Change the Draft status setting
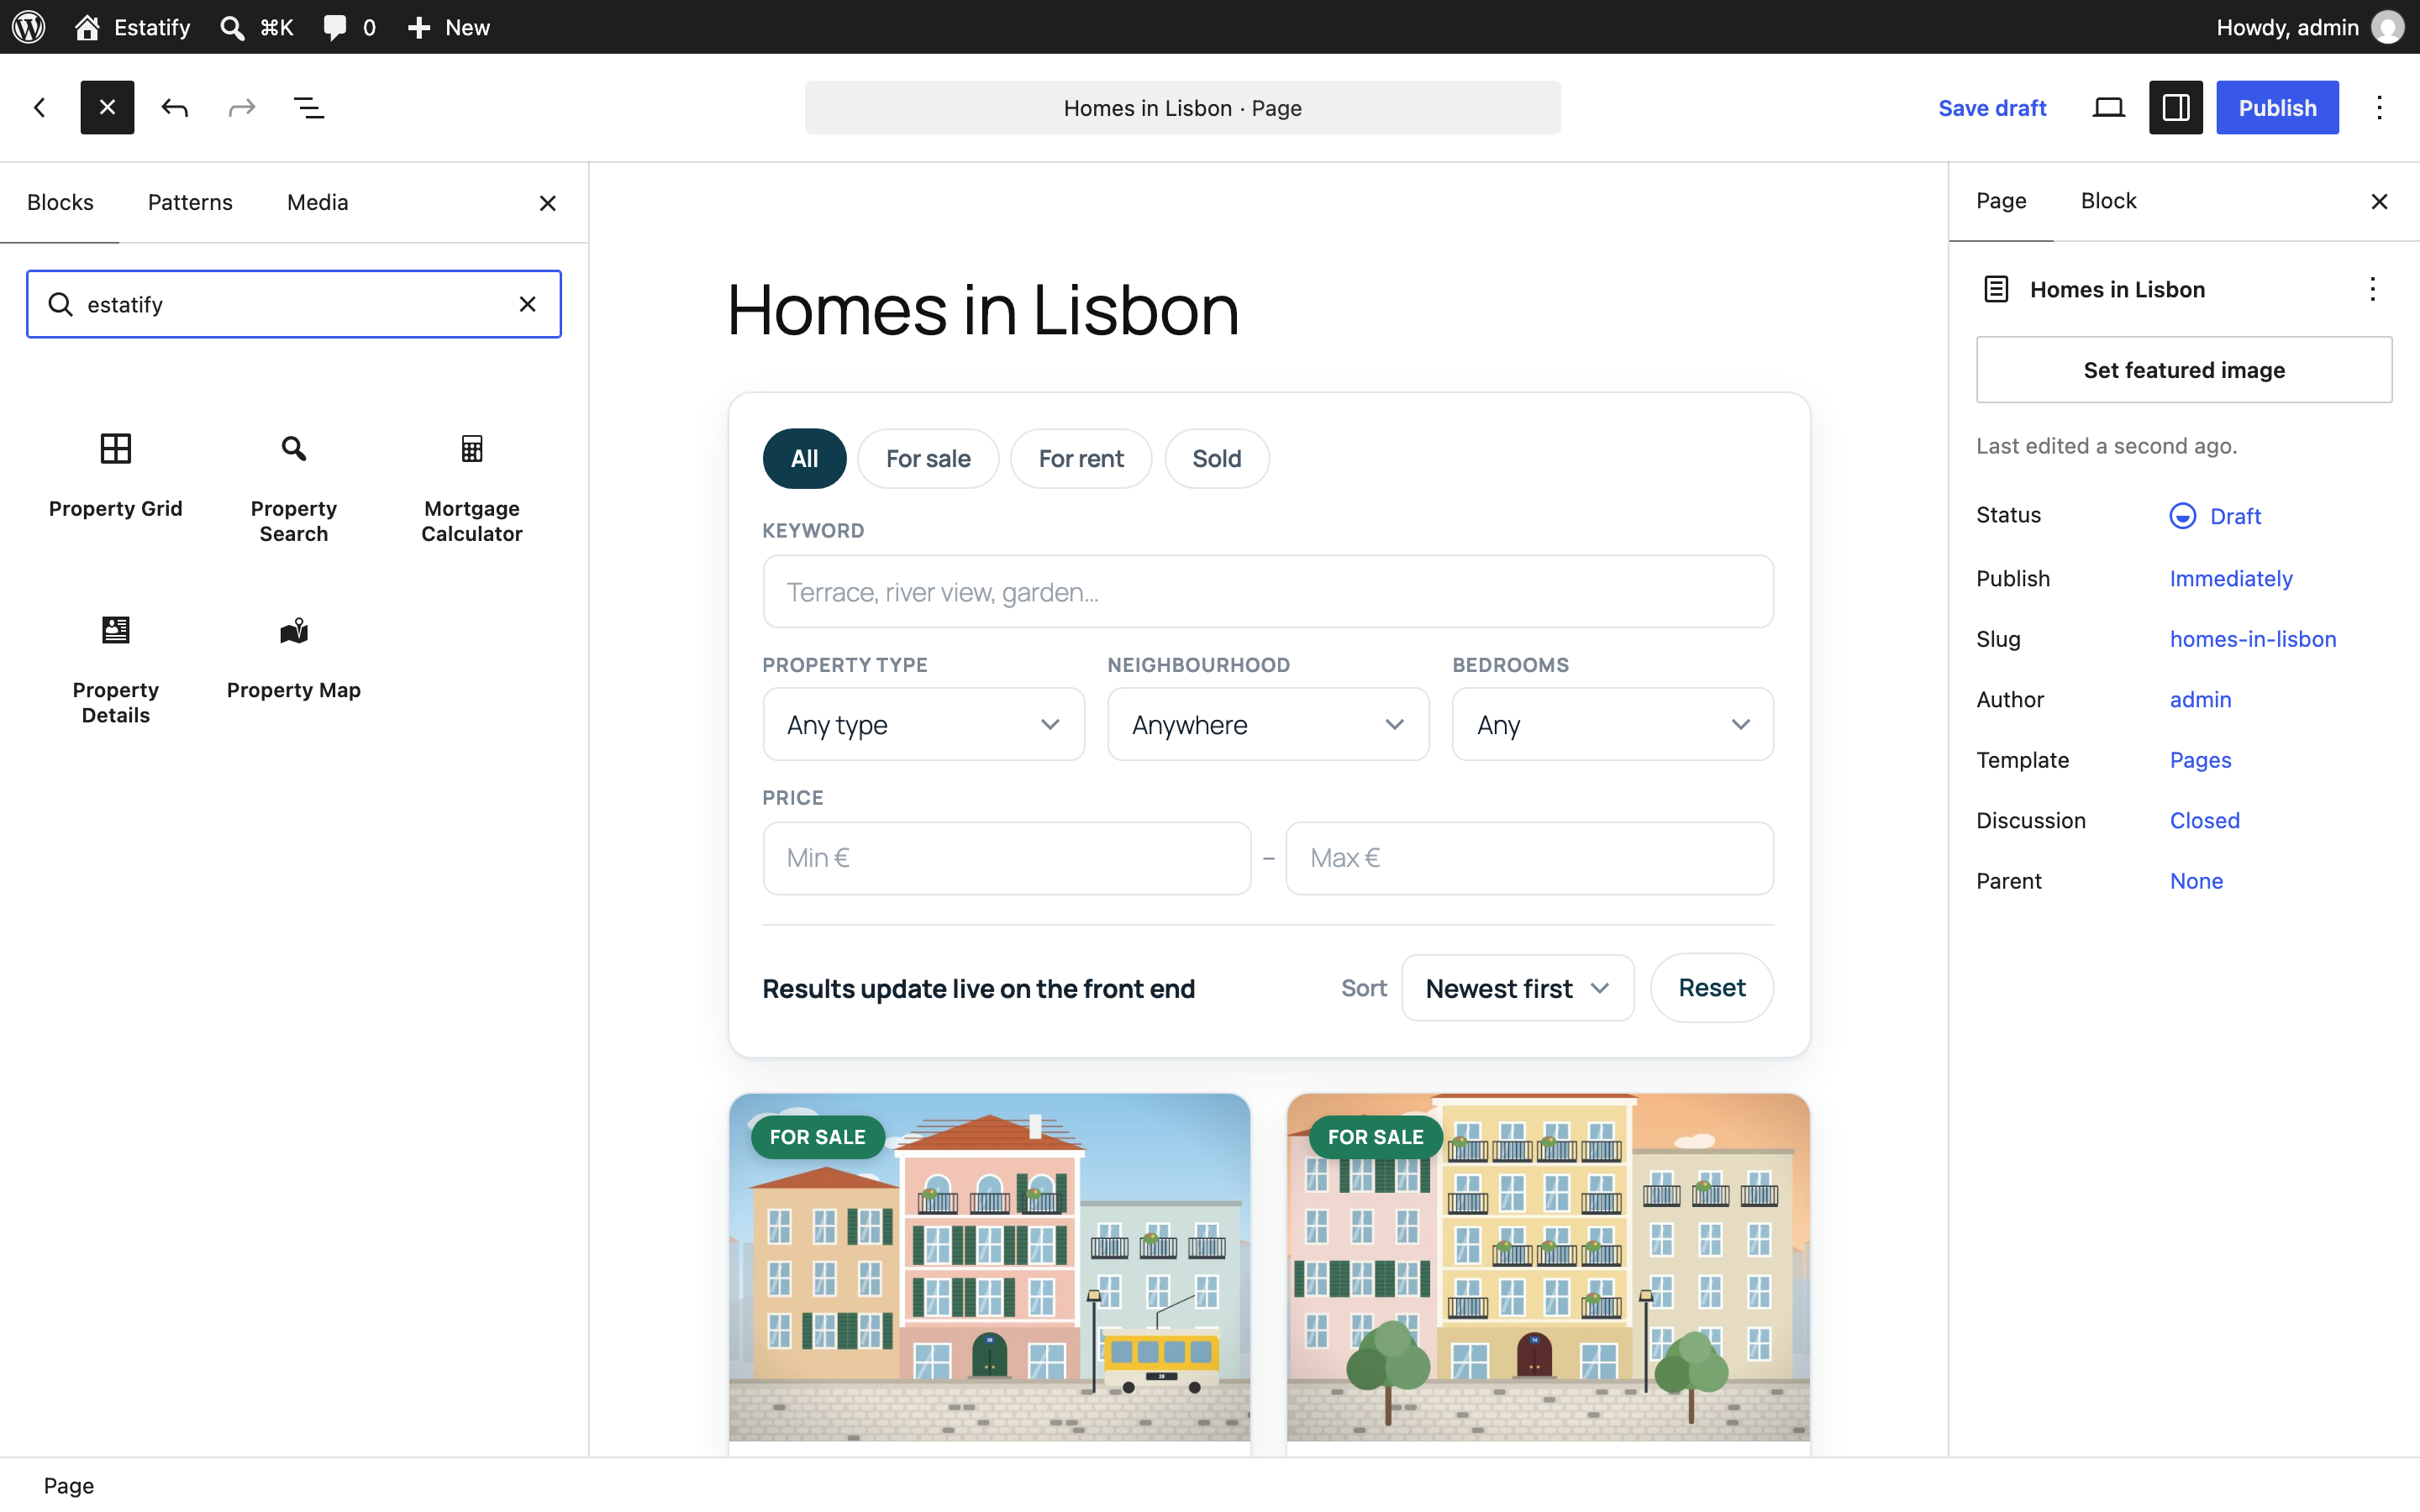 coord(2215,516)
